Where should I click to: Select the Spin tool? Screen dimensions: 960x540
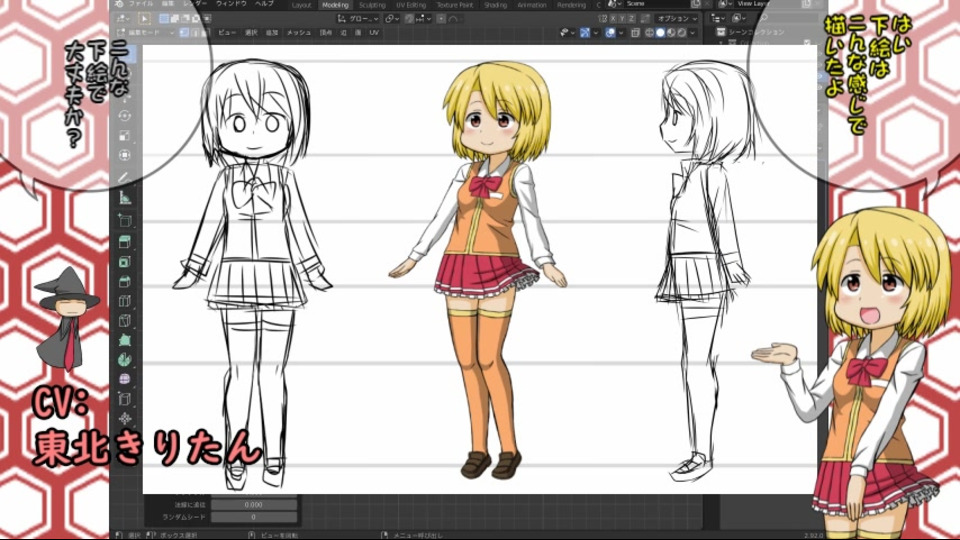[x=125, y=359]
